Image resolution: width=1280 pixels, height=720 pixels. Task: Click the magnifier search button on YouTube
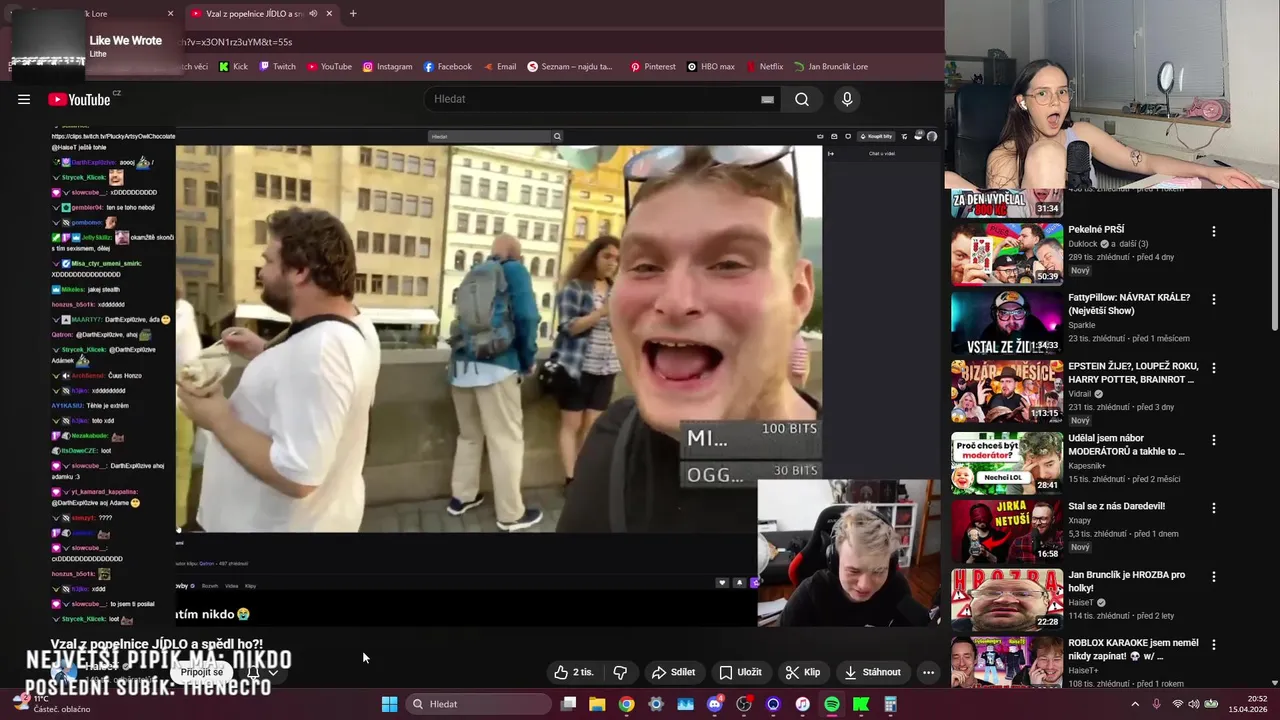pos(802,99)
